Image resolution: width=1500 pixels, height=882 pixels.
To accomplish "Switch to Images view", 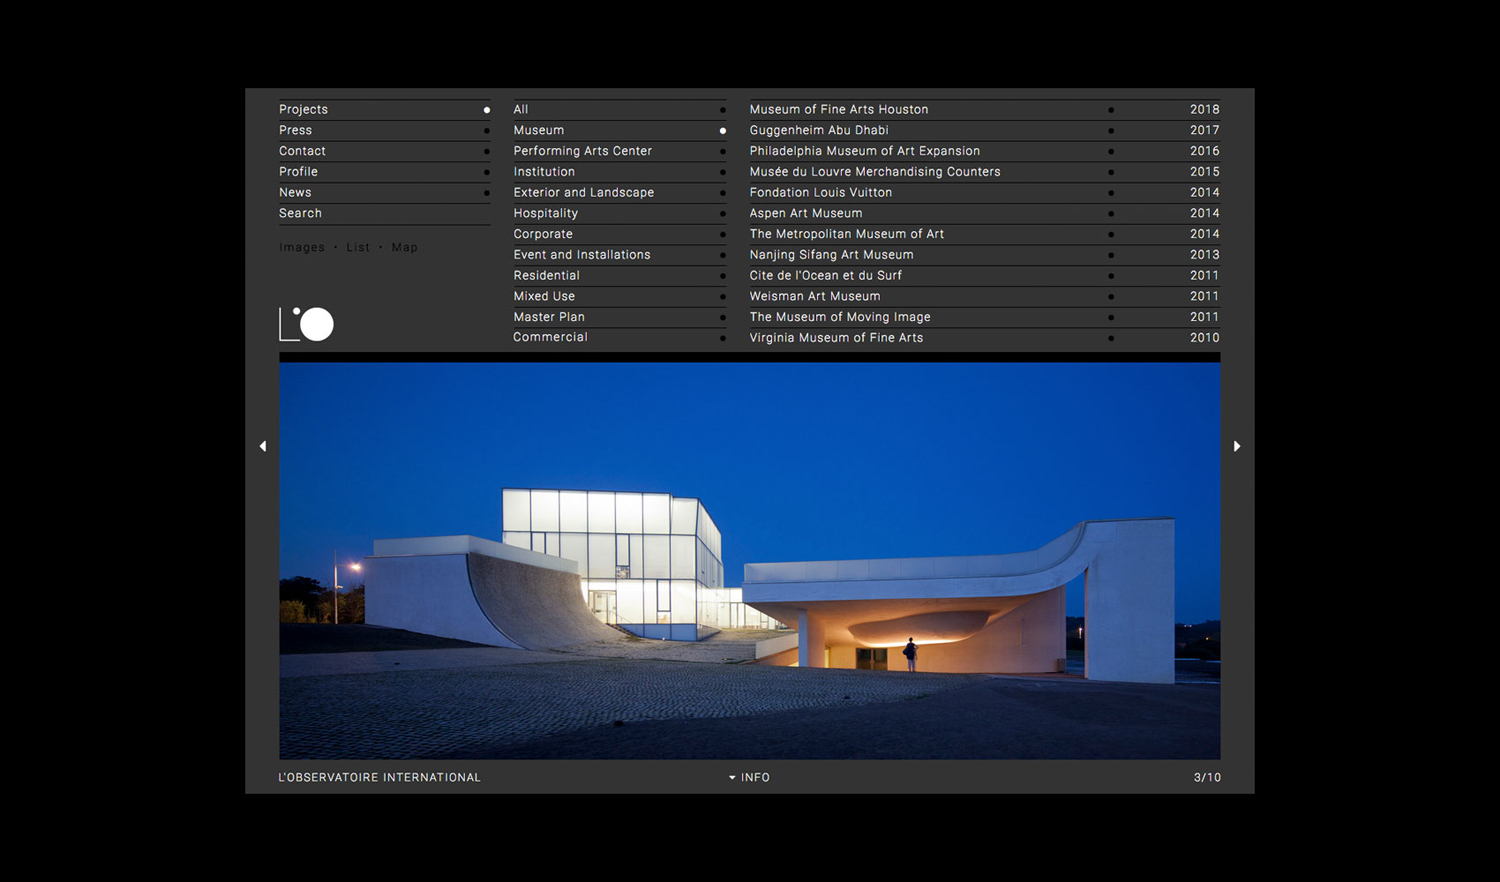I will tap(302, 247).
